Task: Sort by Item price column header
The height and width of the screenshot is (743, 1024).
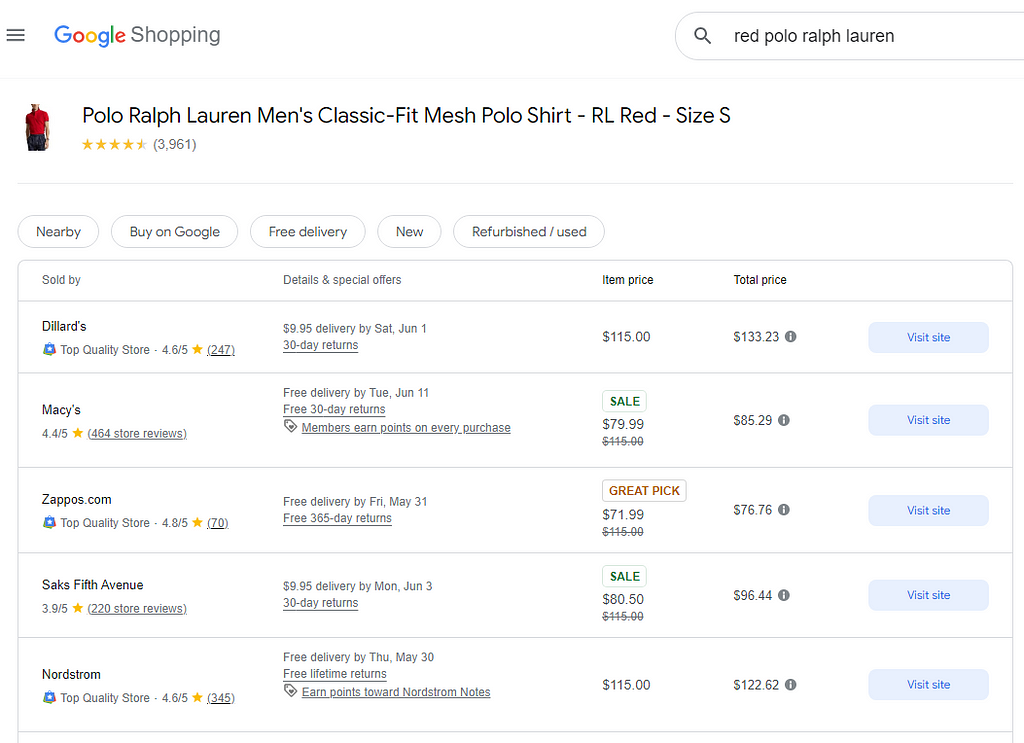Action: (x=628, y=280)
